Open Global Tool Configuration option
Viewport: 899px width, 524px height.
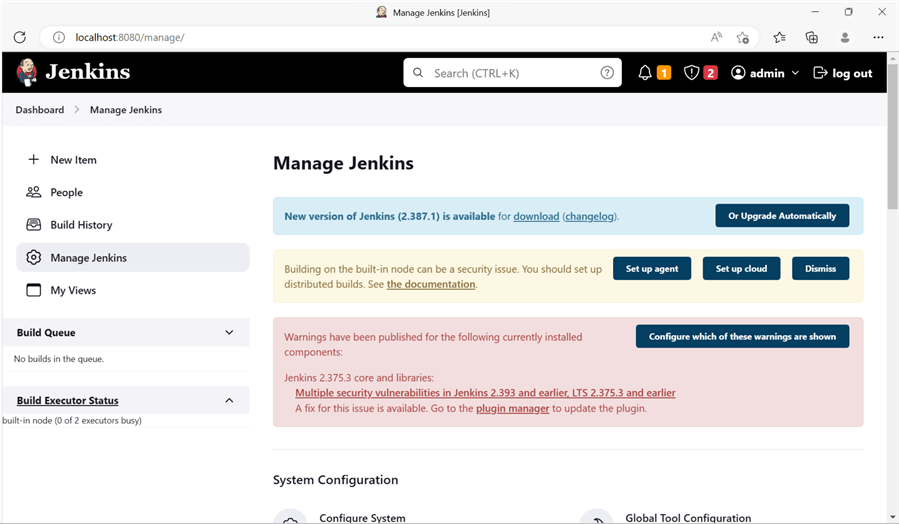click(x=688, y=518)
